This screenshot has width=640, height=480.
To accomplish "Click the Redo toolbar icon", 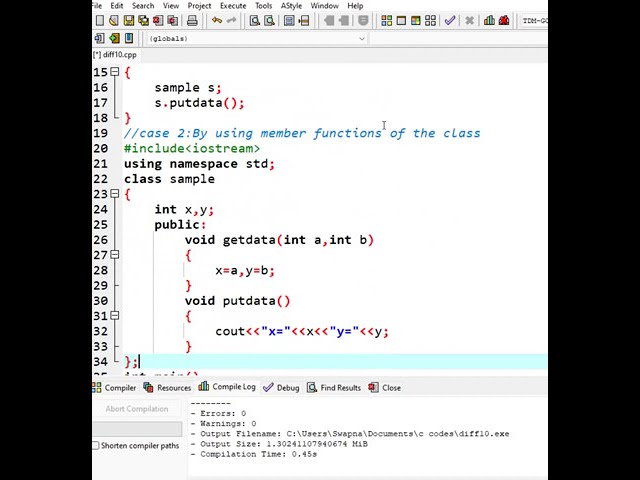I will click(231, 20).
